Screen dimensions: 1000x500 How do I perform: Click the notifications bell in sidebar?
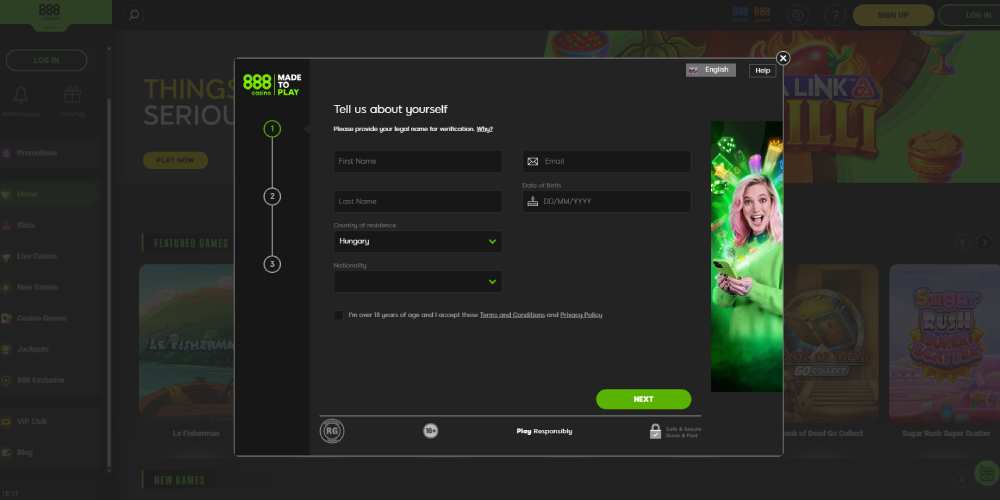tap(20, 96)
